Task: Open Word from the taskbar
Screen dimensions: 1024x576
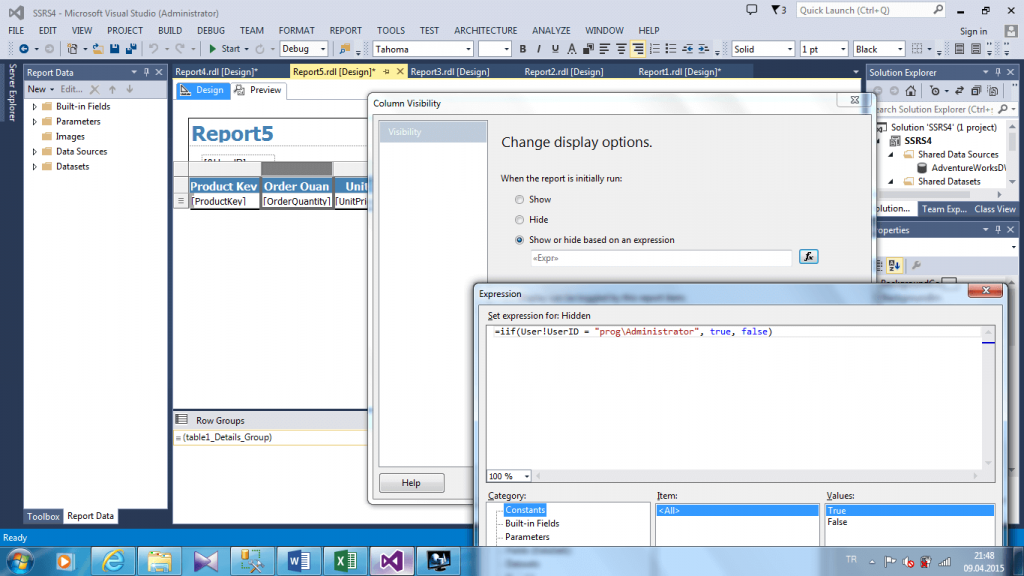Action: tap(299, 561)
